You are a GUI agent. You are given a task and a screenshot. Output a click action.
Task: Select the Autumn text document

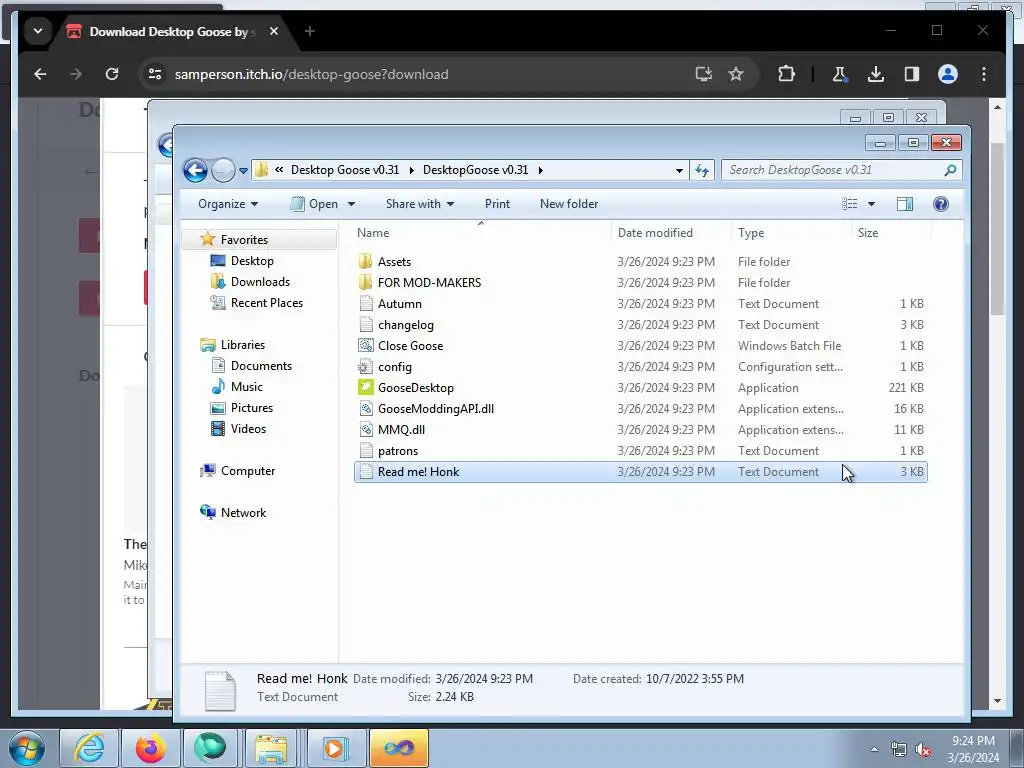[x=399, y=304]
